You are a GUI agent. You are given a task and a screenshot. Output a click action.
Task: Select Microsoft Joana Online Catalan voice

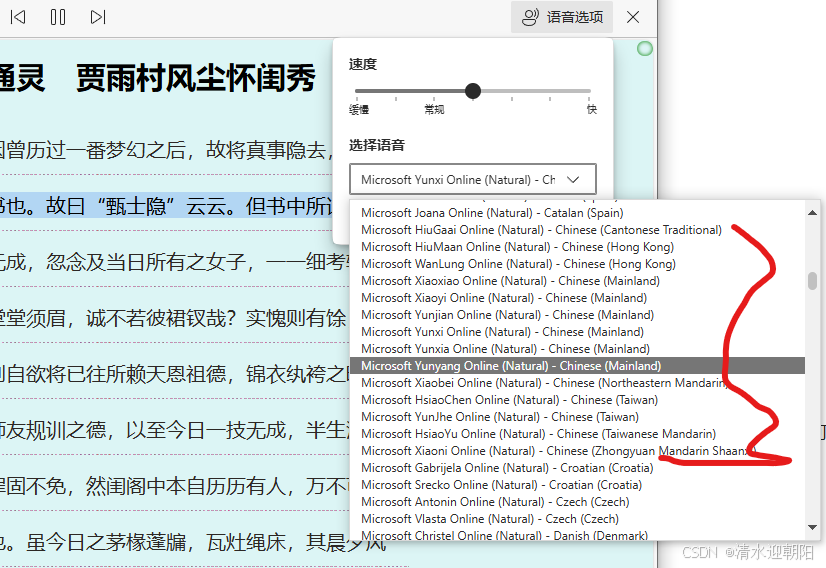point(577,213)
